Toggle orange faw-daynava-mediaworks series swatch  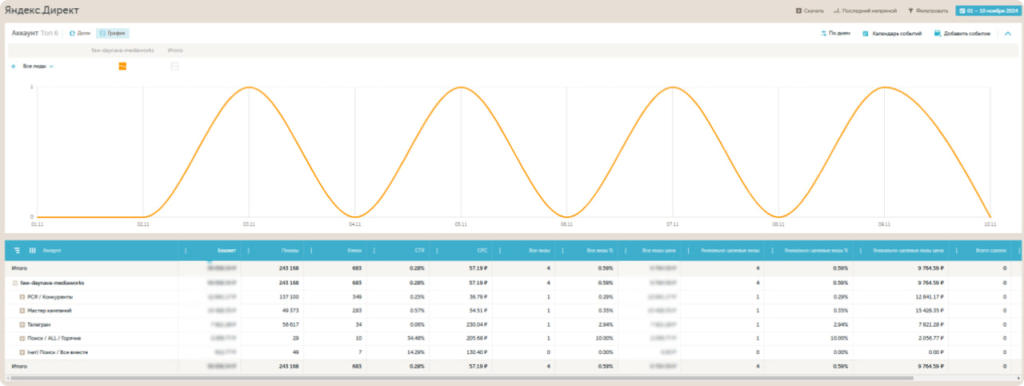122,66
